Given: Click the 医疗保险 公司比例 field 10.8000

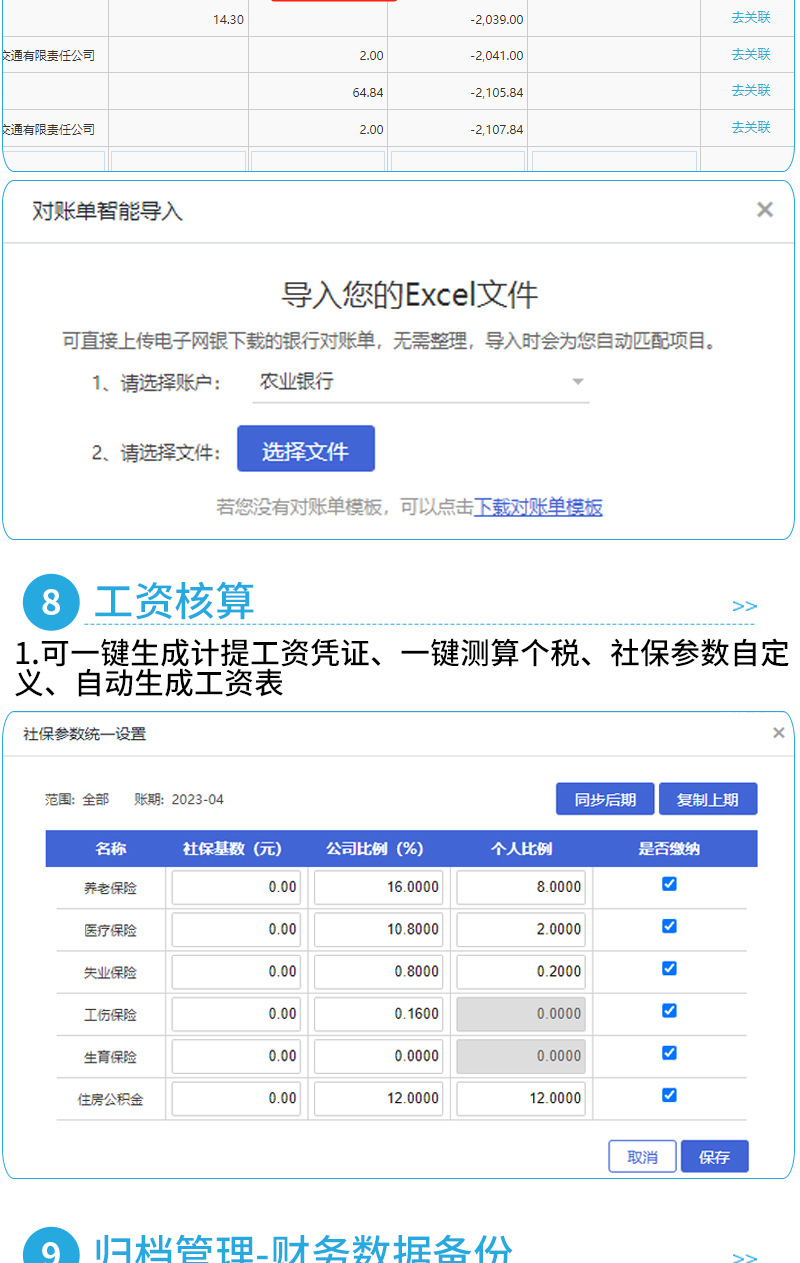Looking at the screenshot, I should (x=378, y=929).
